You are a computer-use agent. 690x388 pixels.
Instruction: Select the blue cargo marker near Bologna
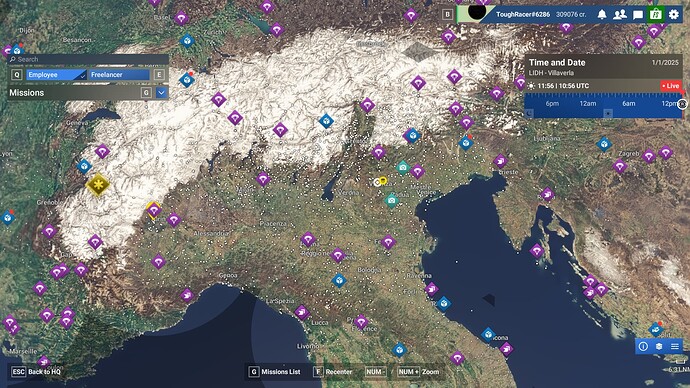point(339,280)
